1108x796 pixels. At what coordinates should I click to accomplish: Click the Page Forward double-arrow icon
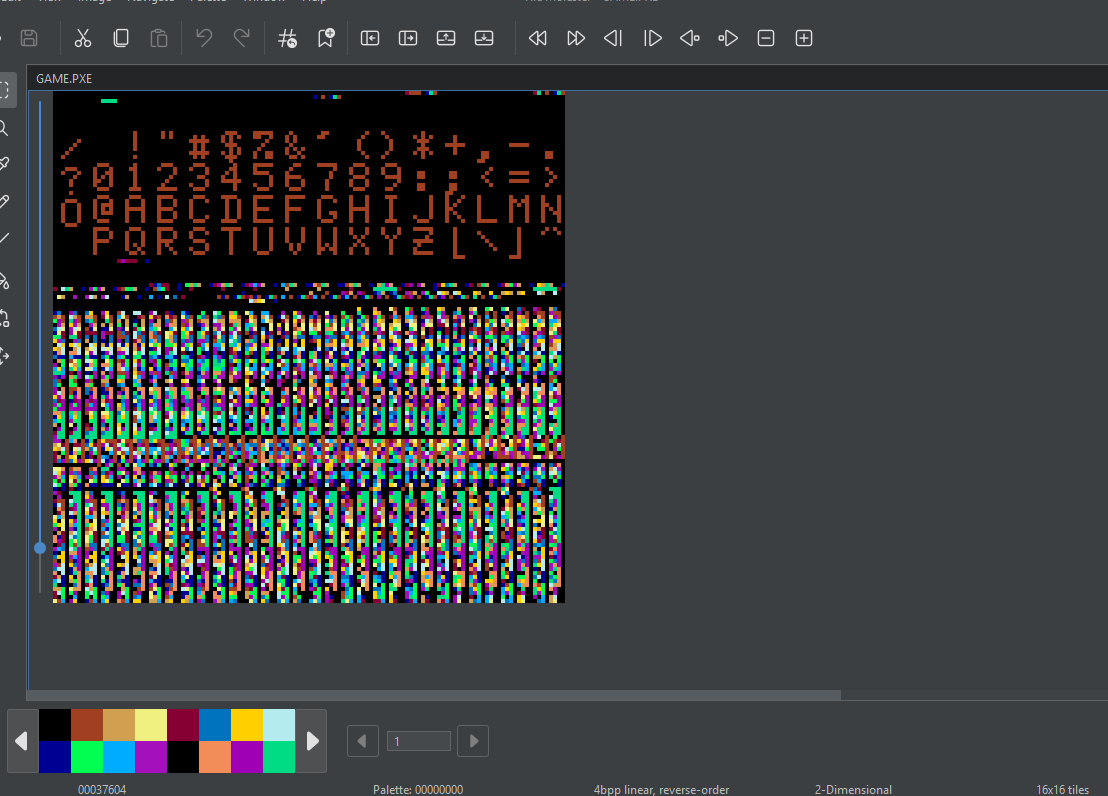pyautogui.click(x=576, y=38)
